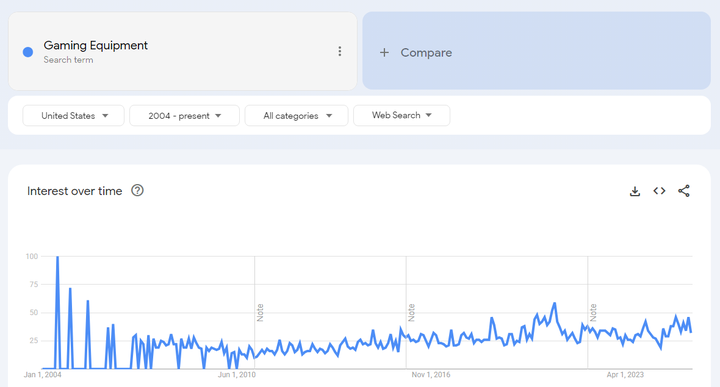Click the Search term label under Gaming Equipment
The height and width of the screenshot is (387, 720).
click(68, 60)
